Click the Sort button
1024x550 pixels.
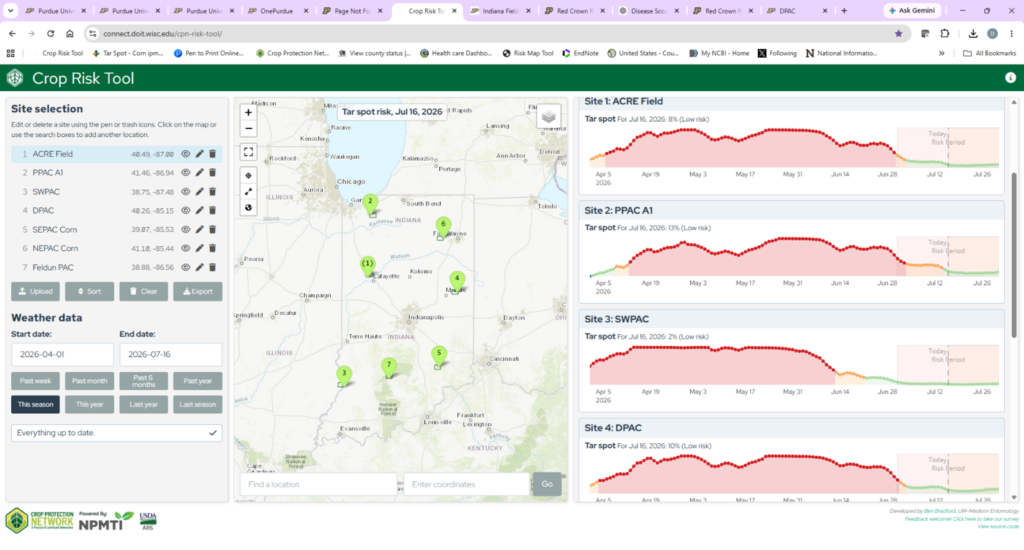click(89, 291)
